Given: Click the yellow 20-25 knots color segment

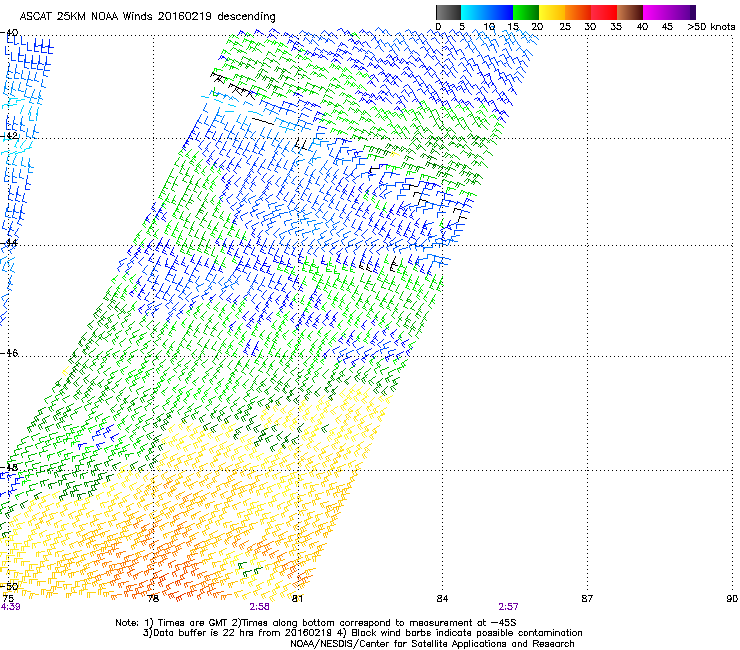Looking at the screenshot, I should [552, 12].
